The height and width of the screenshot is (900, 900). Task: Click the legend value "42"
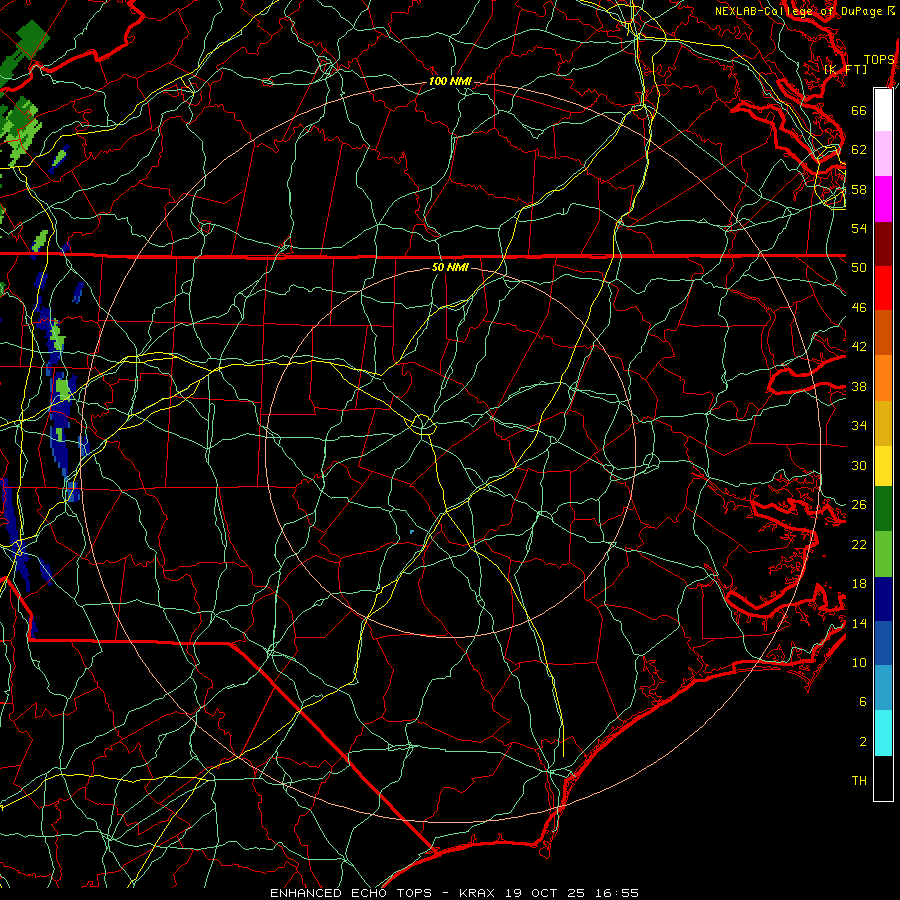pos(859,347)
